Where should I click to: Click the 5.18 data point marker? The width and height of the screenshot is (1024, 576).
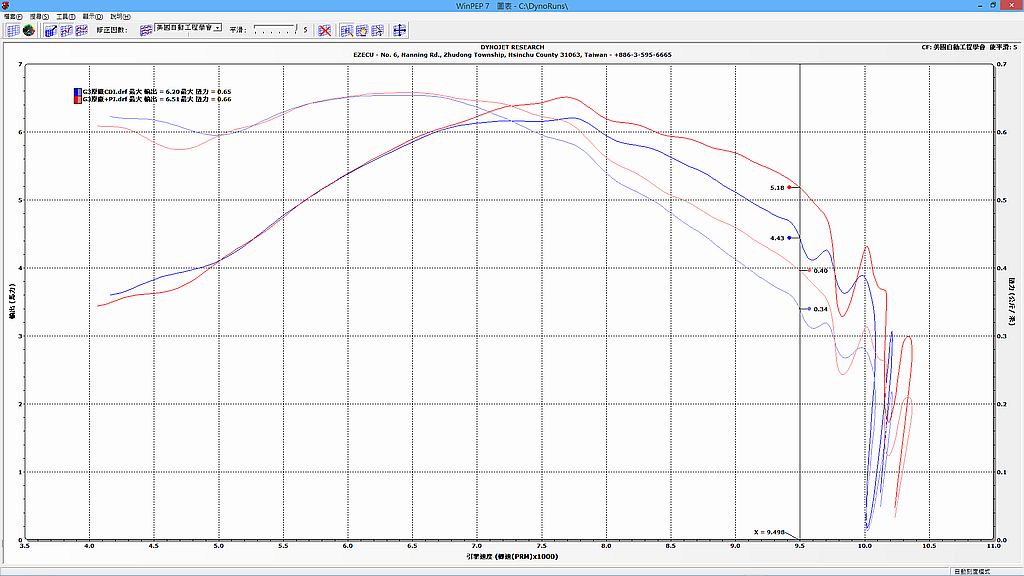coord(790,187)
